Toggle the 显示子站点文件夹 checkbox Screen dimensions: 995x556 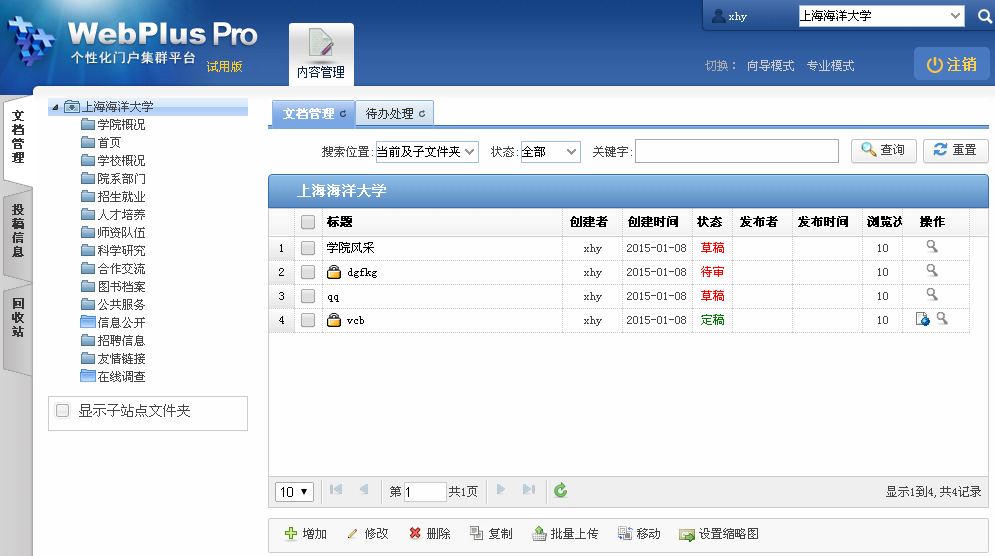(x=63, y=410)
